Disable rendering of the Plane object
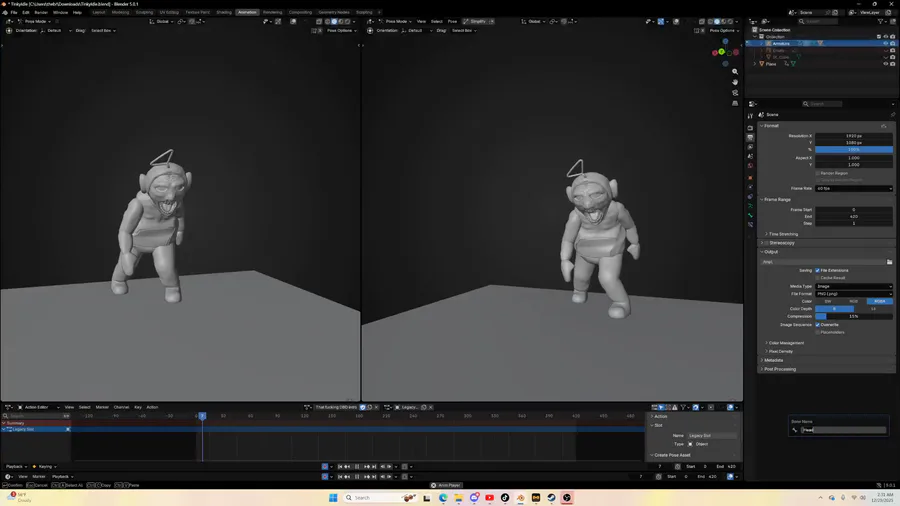Viewport: 900px width, 506px height. point(893,64)
